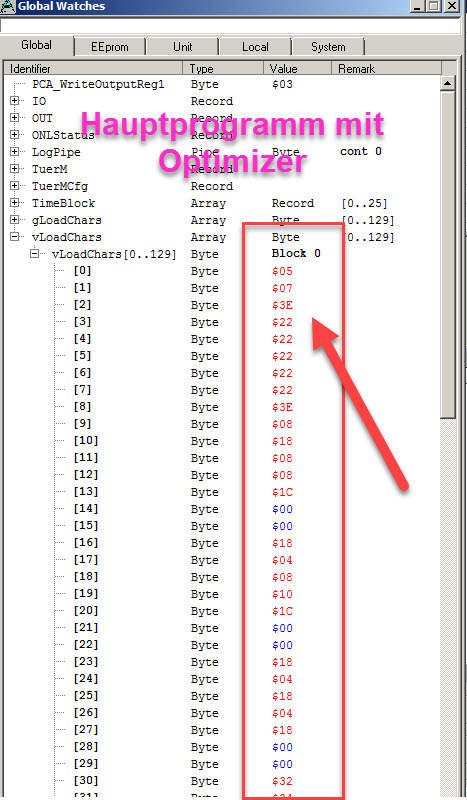Click the scrollbar up arrow
Viewport: 467px width, 800px height.
tap(448, 83)
